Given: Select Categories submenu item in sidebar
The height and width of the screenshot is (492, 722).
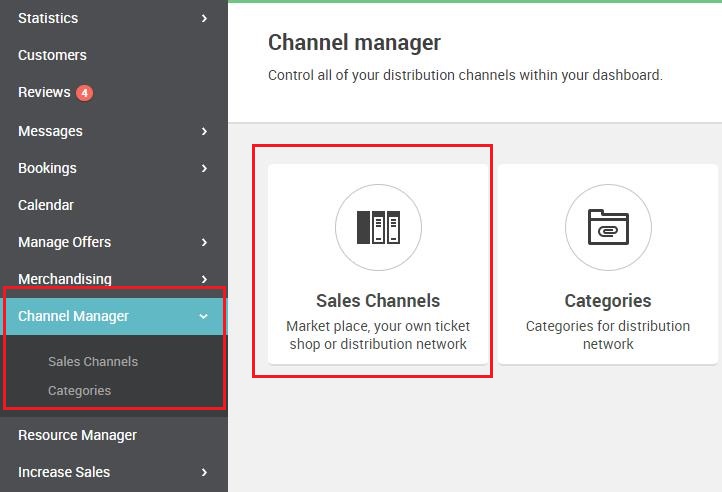Looking at the screenshot, I should click(x=79, y=391).
